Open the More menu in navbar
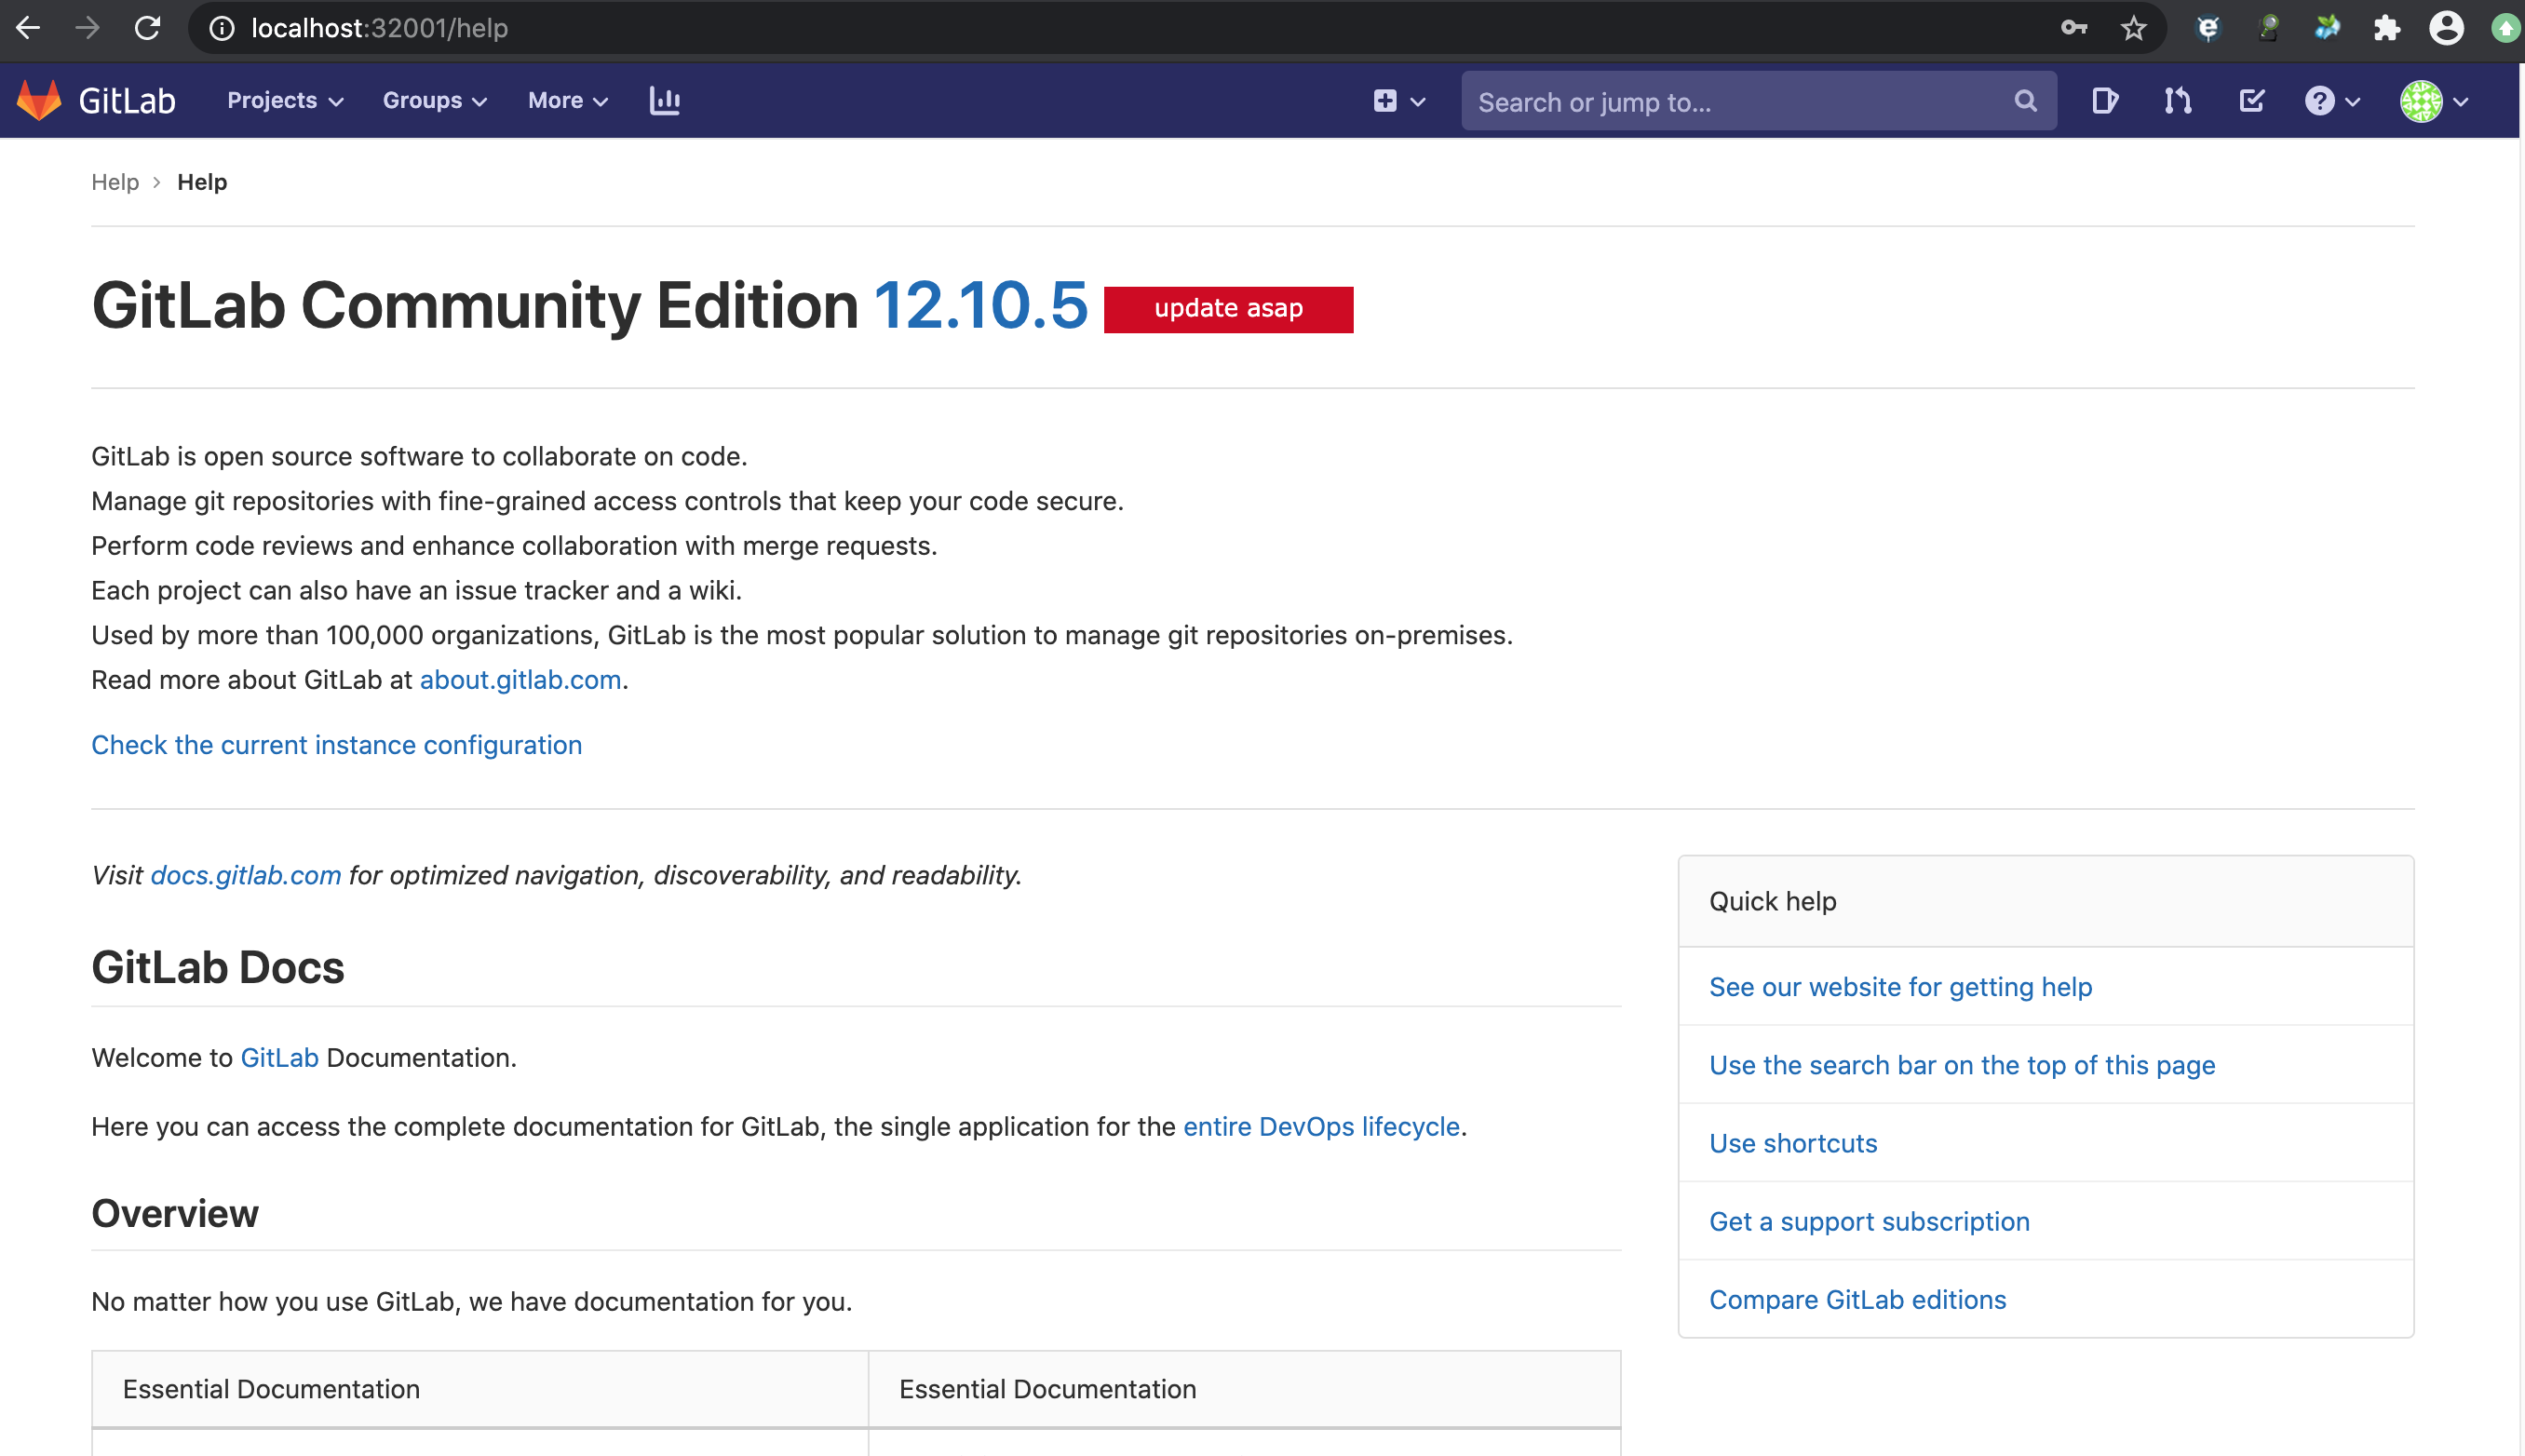Screen dimensions: 2525x1456 [x=567, y=101]
